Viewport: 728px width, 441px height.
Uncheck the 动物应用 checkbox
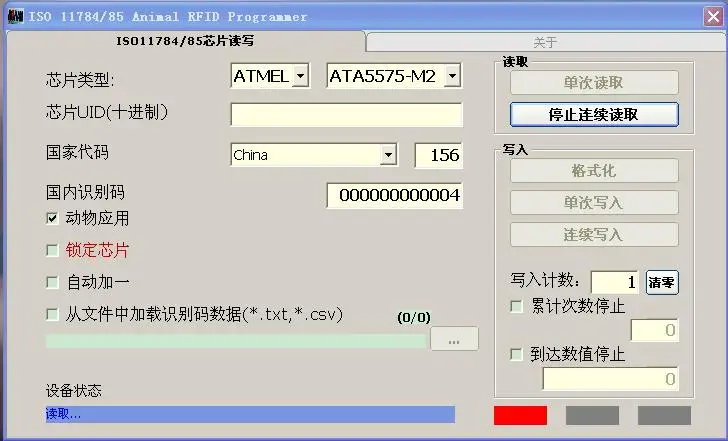[x=52, y=218]
